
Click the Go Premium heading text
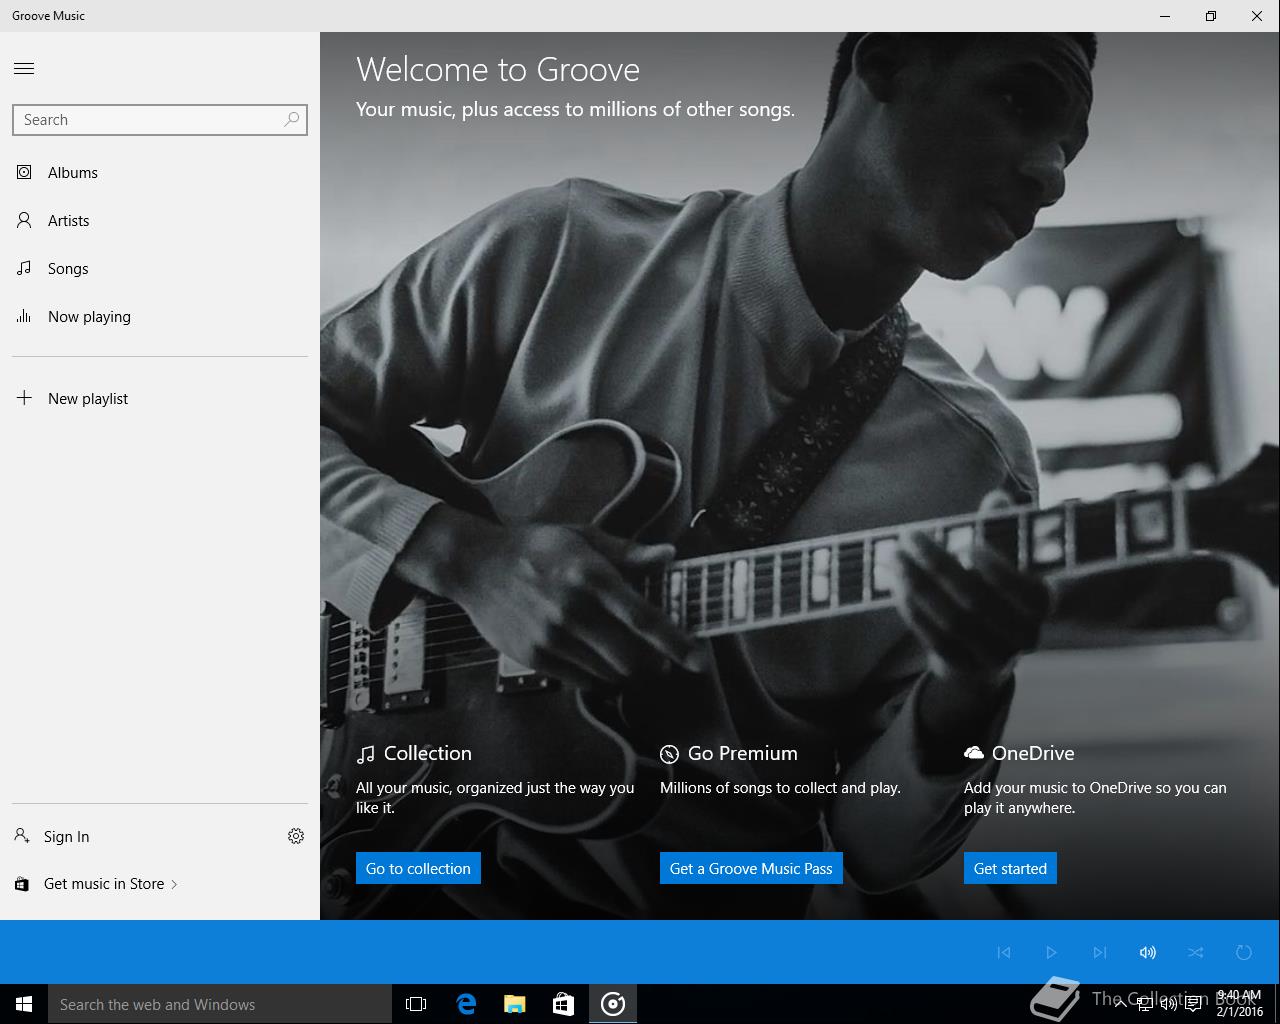point(743,753)
